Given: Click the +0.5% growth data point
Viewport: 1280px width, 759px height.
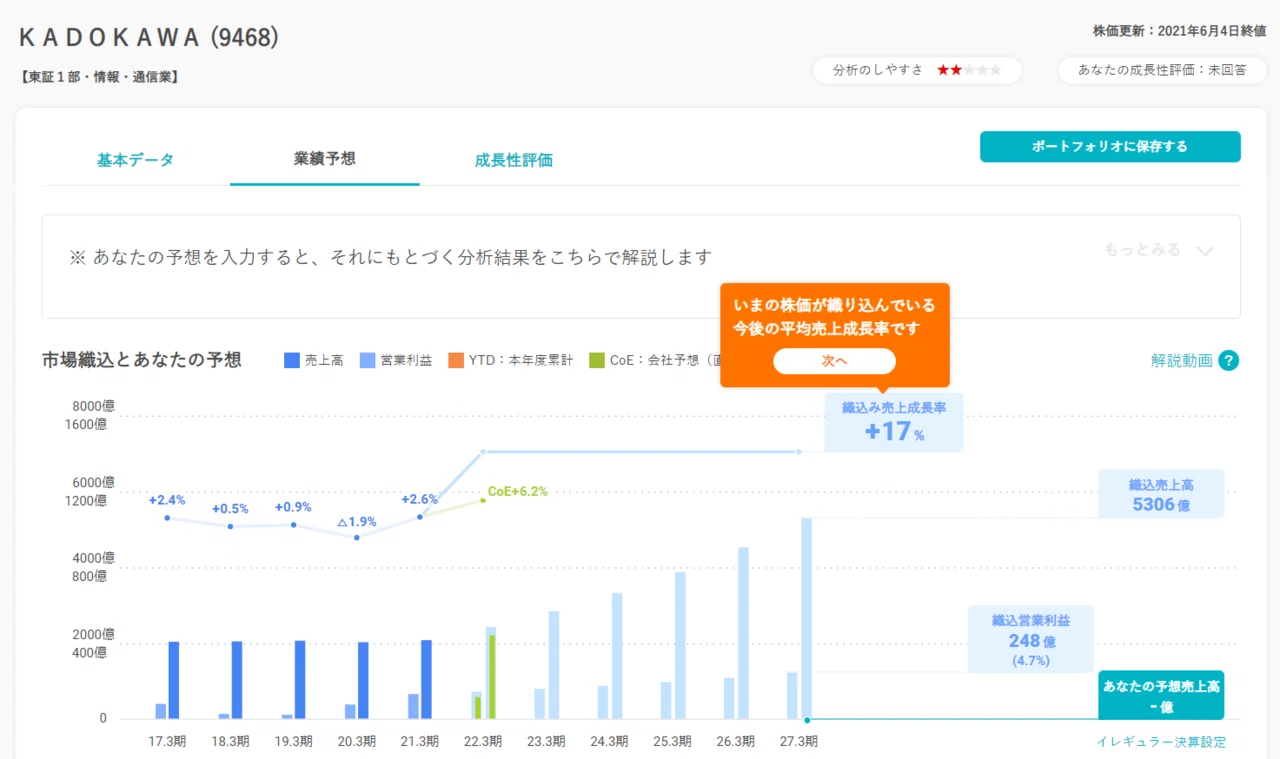Looking at the screenshot, I should [x=230, y=526].
